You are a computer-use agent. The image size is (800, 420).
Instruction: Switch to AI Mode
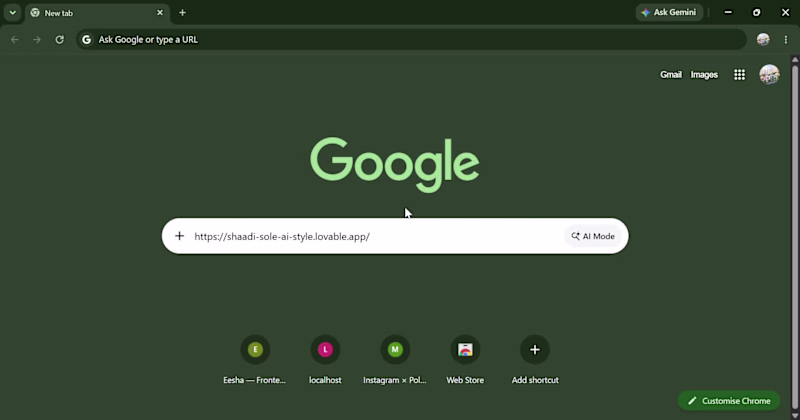pos(593,236)
